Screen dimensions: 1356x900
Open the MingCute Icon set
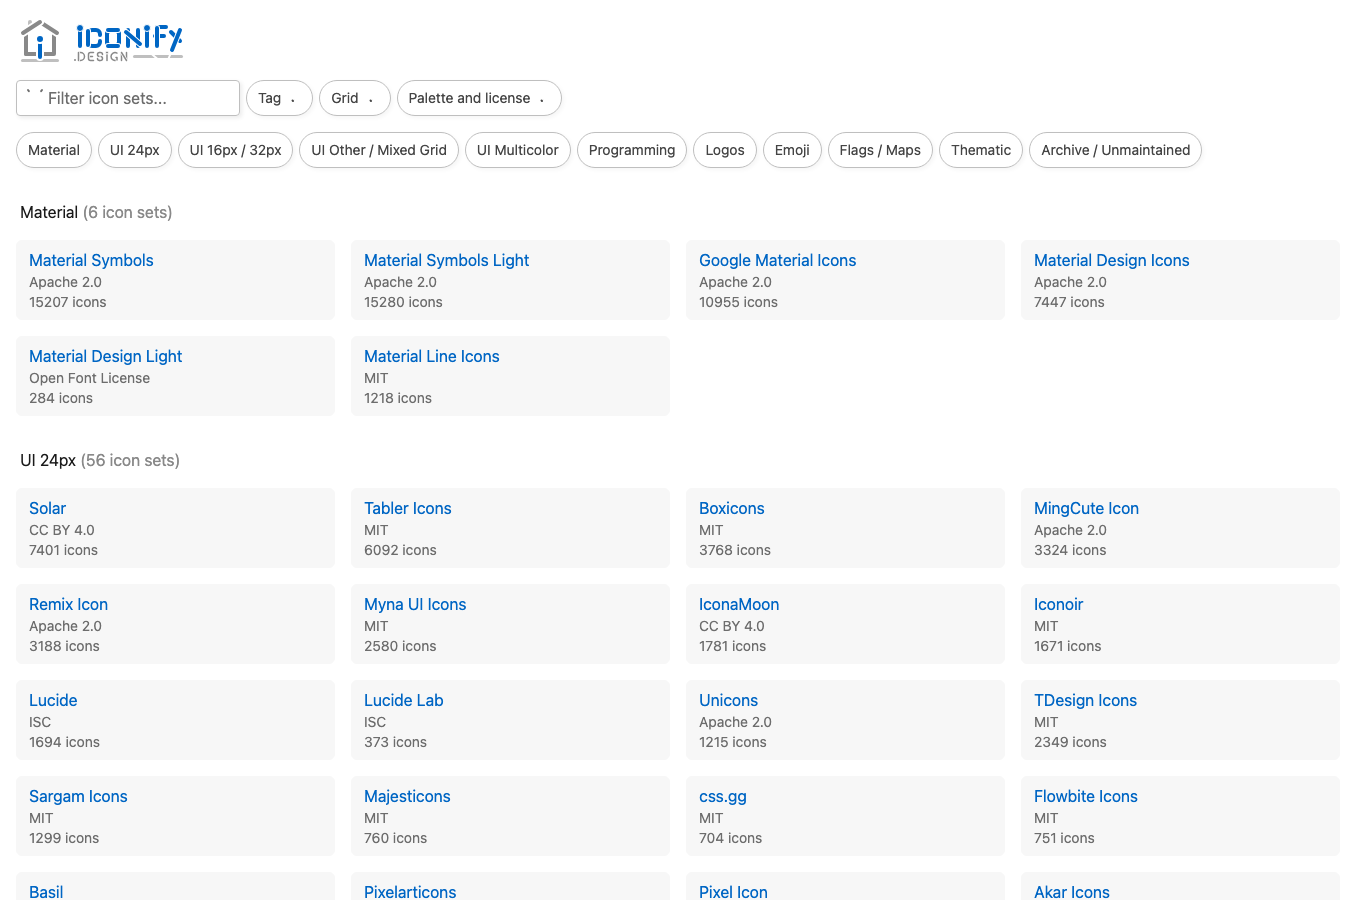pyautogui.click(x=1086, y=508)
